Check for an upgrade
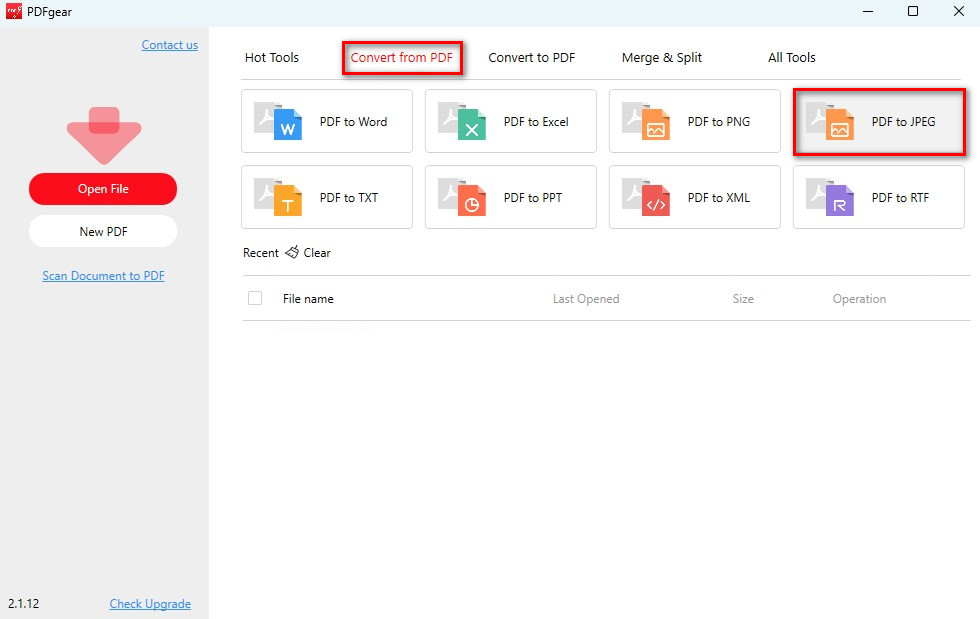Image resolution: width=980 pixels, height=619 pixels. [x=150, y=604]
